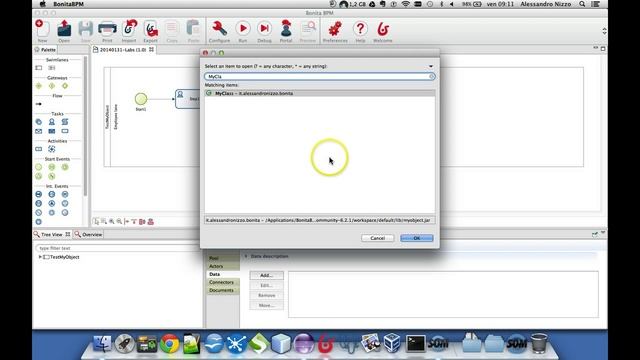Viewport: 640px width, 360px height.
Task: Select the envelope Send task icon
Action: click(39, 131)
